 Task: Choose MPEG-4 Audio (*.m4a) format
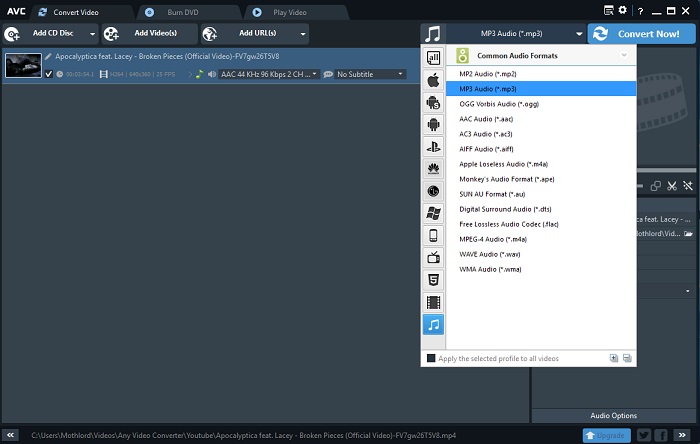[541, 239]
